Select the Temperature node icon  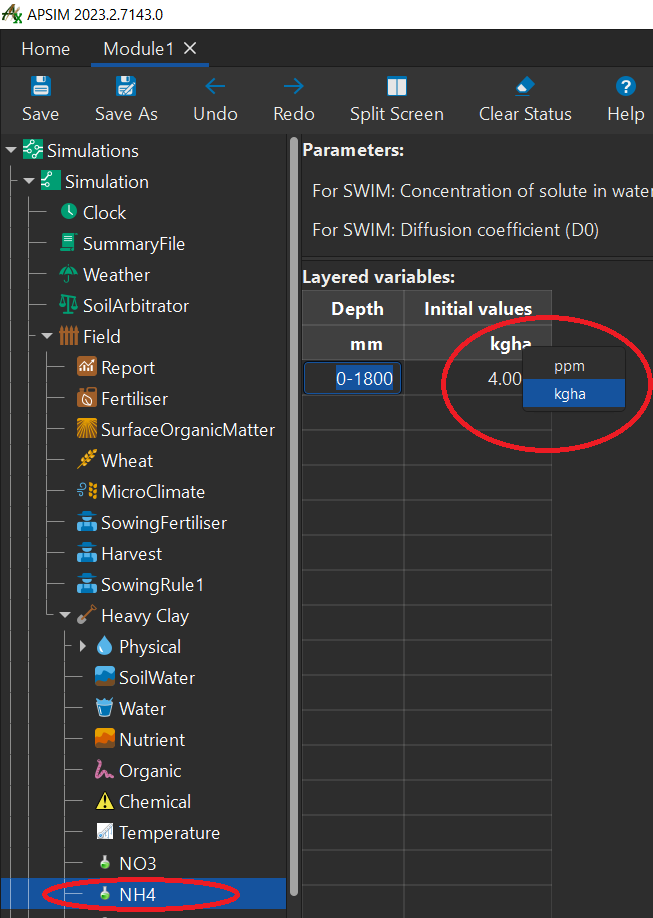click(x=104, y=831)
